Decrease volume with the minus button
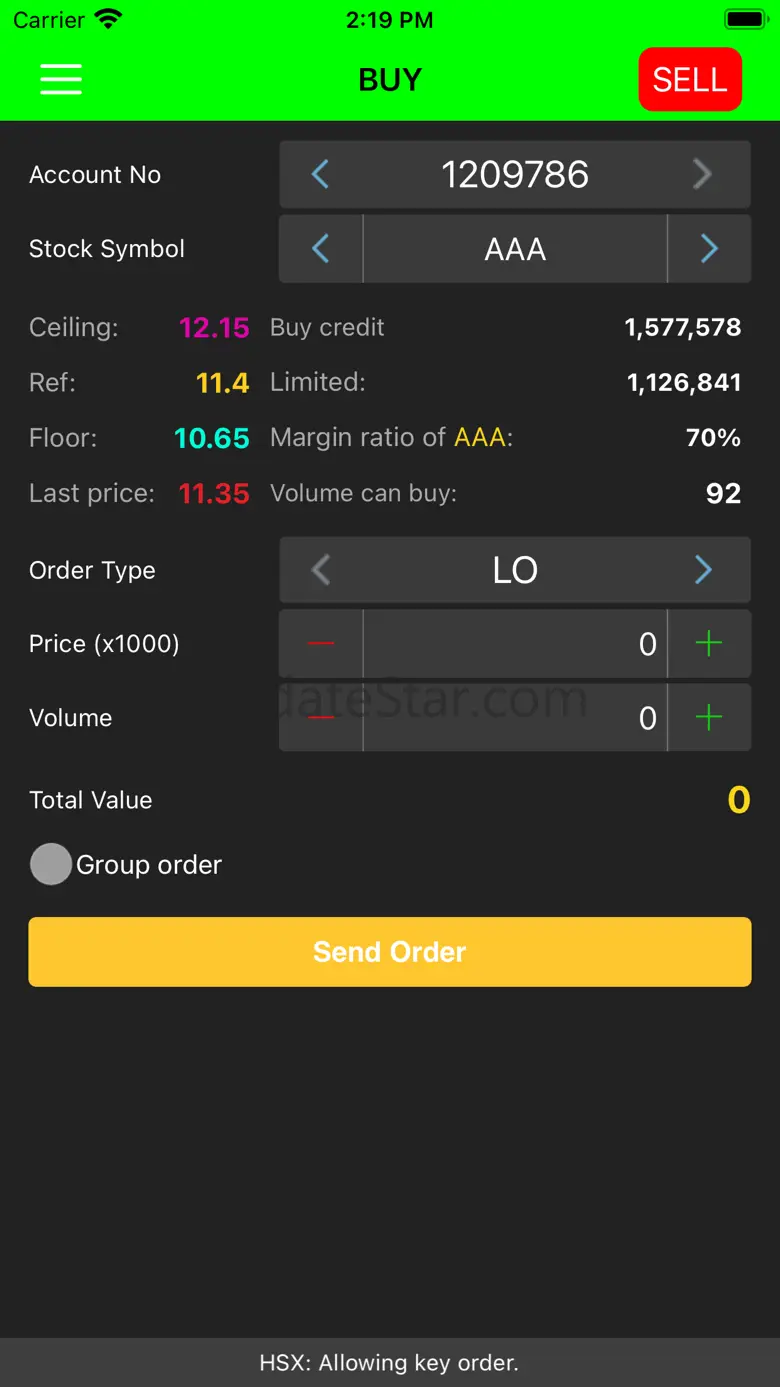The width and height of the screenshot is (780, 1387). [x=321, y=718]
